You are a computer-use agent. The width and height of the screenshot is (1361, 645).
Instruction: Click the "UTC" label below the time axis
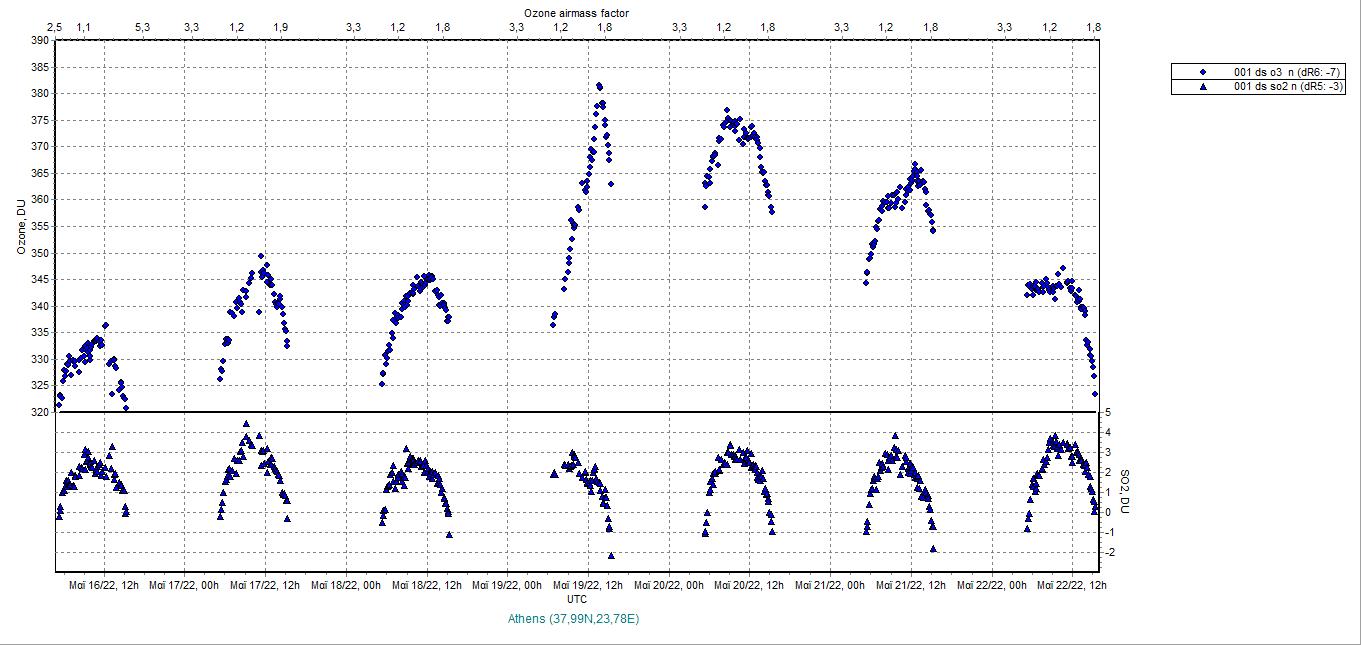[x=577, y=599]
